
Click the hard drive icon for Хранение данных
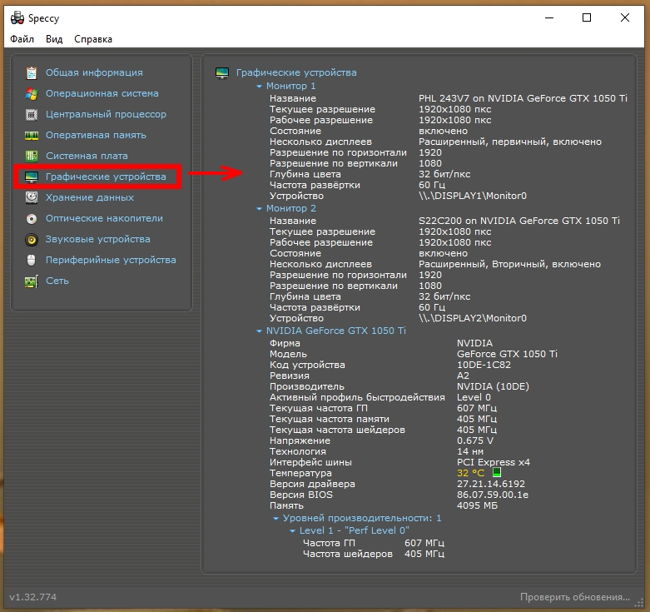(x=32, y=197)
